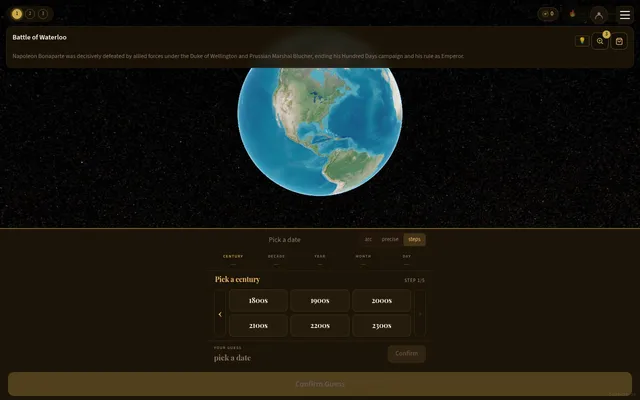Click the STEP 1/5 label
The height and width of the screenshot is (400, 640).
coord(414,280)
